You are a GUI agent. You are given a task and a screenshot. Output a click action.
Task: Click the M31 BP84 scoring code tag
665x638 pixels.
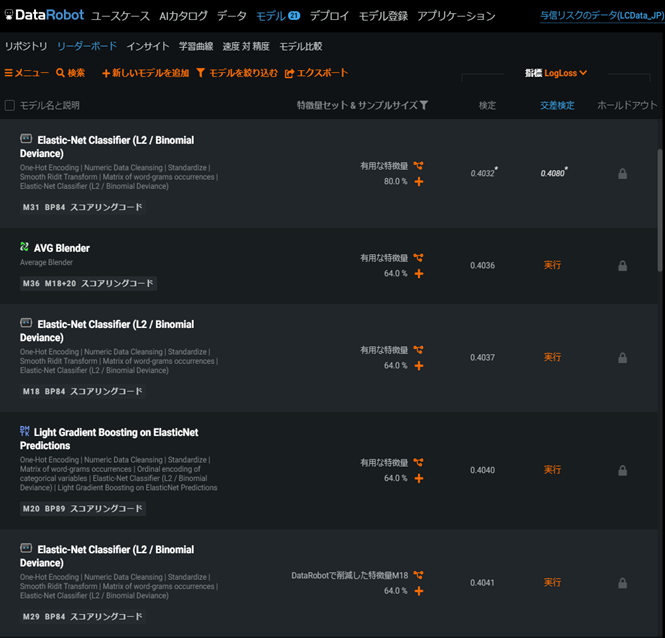83,207
